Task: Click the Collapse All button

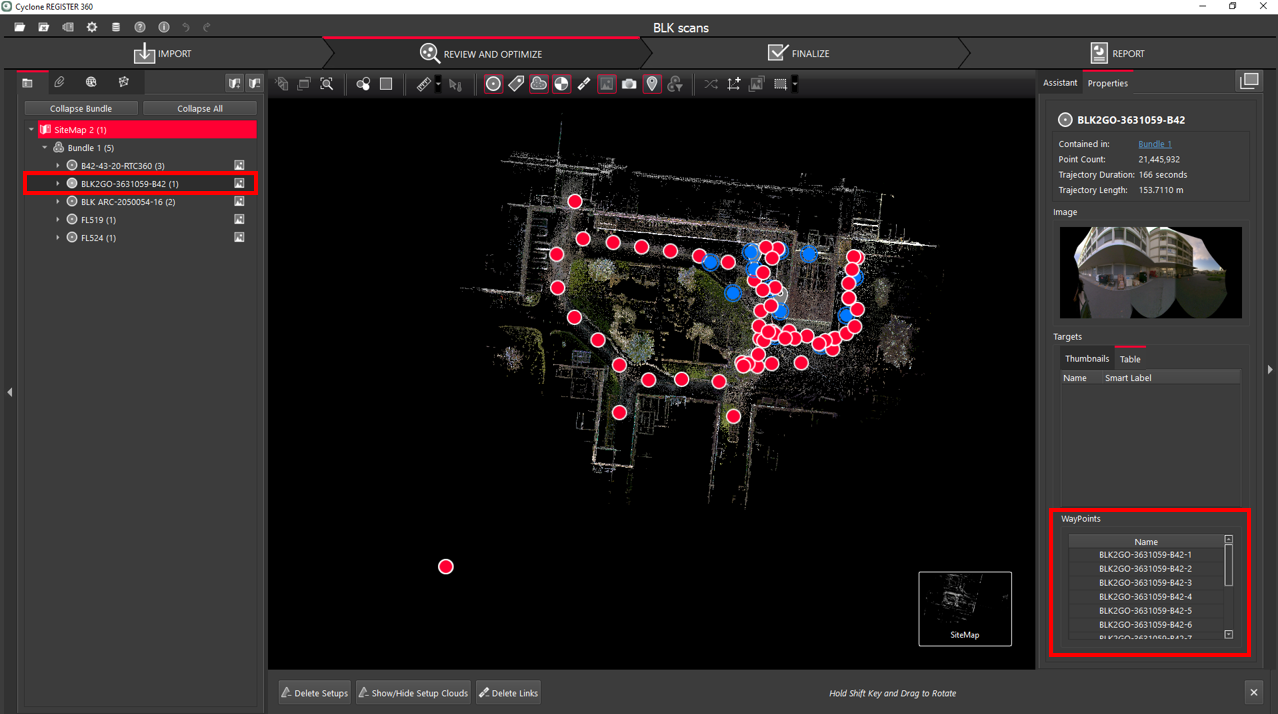Action: coord(200,108)
